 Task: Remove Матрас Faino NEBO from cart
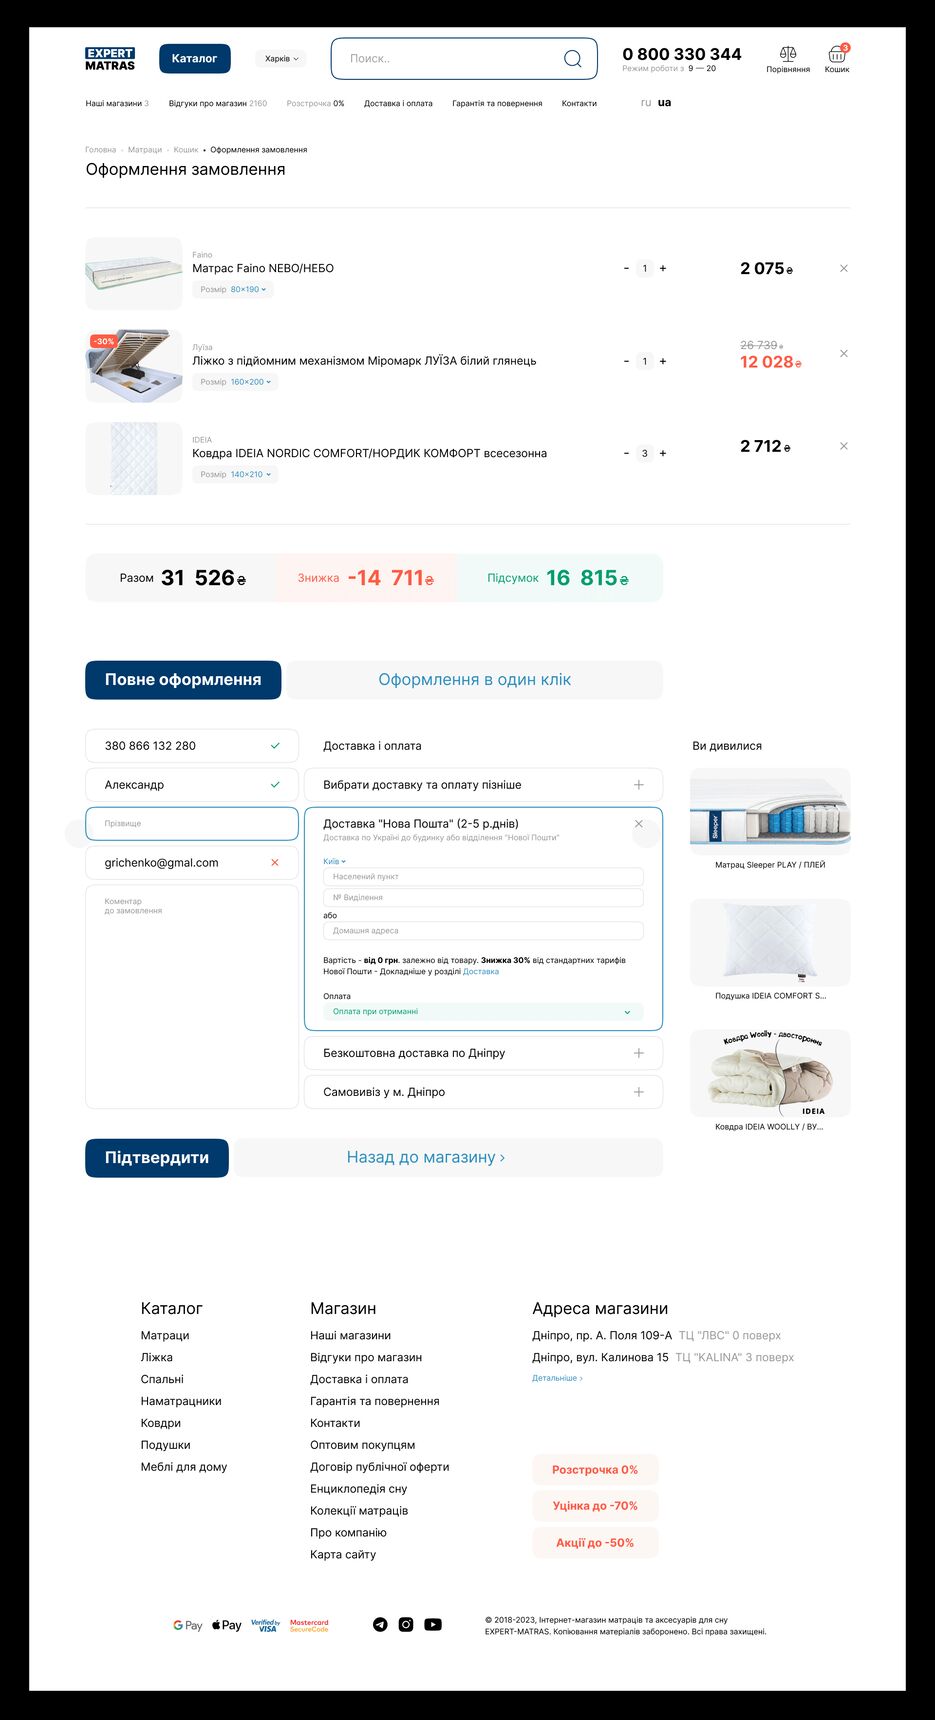(844, 268)
